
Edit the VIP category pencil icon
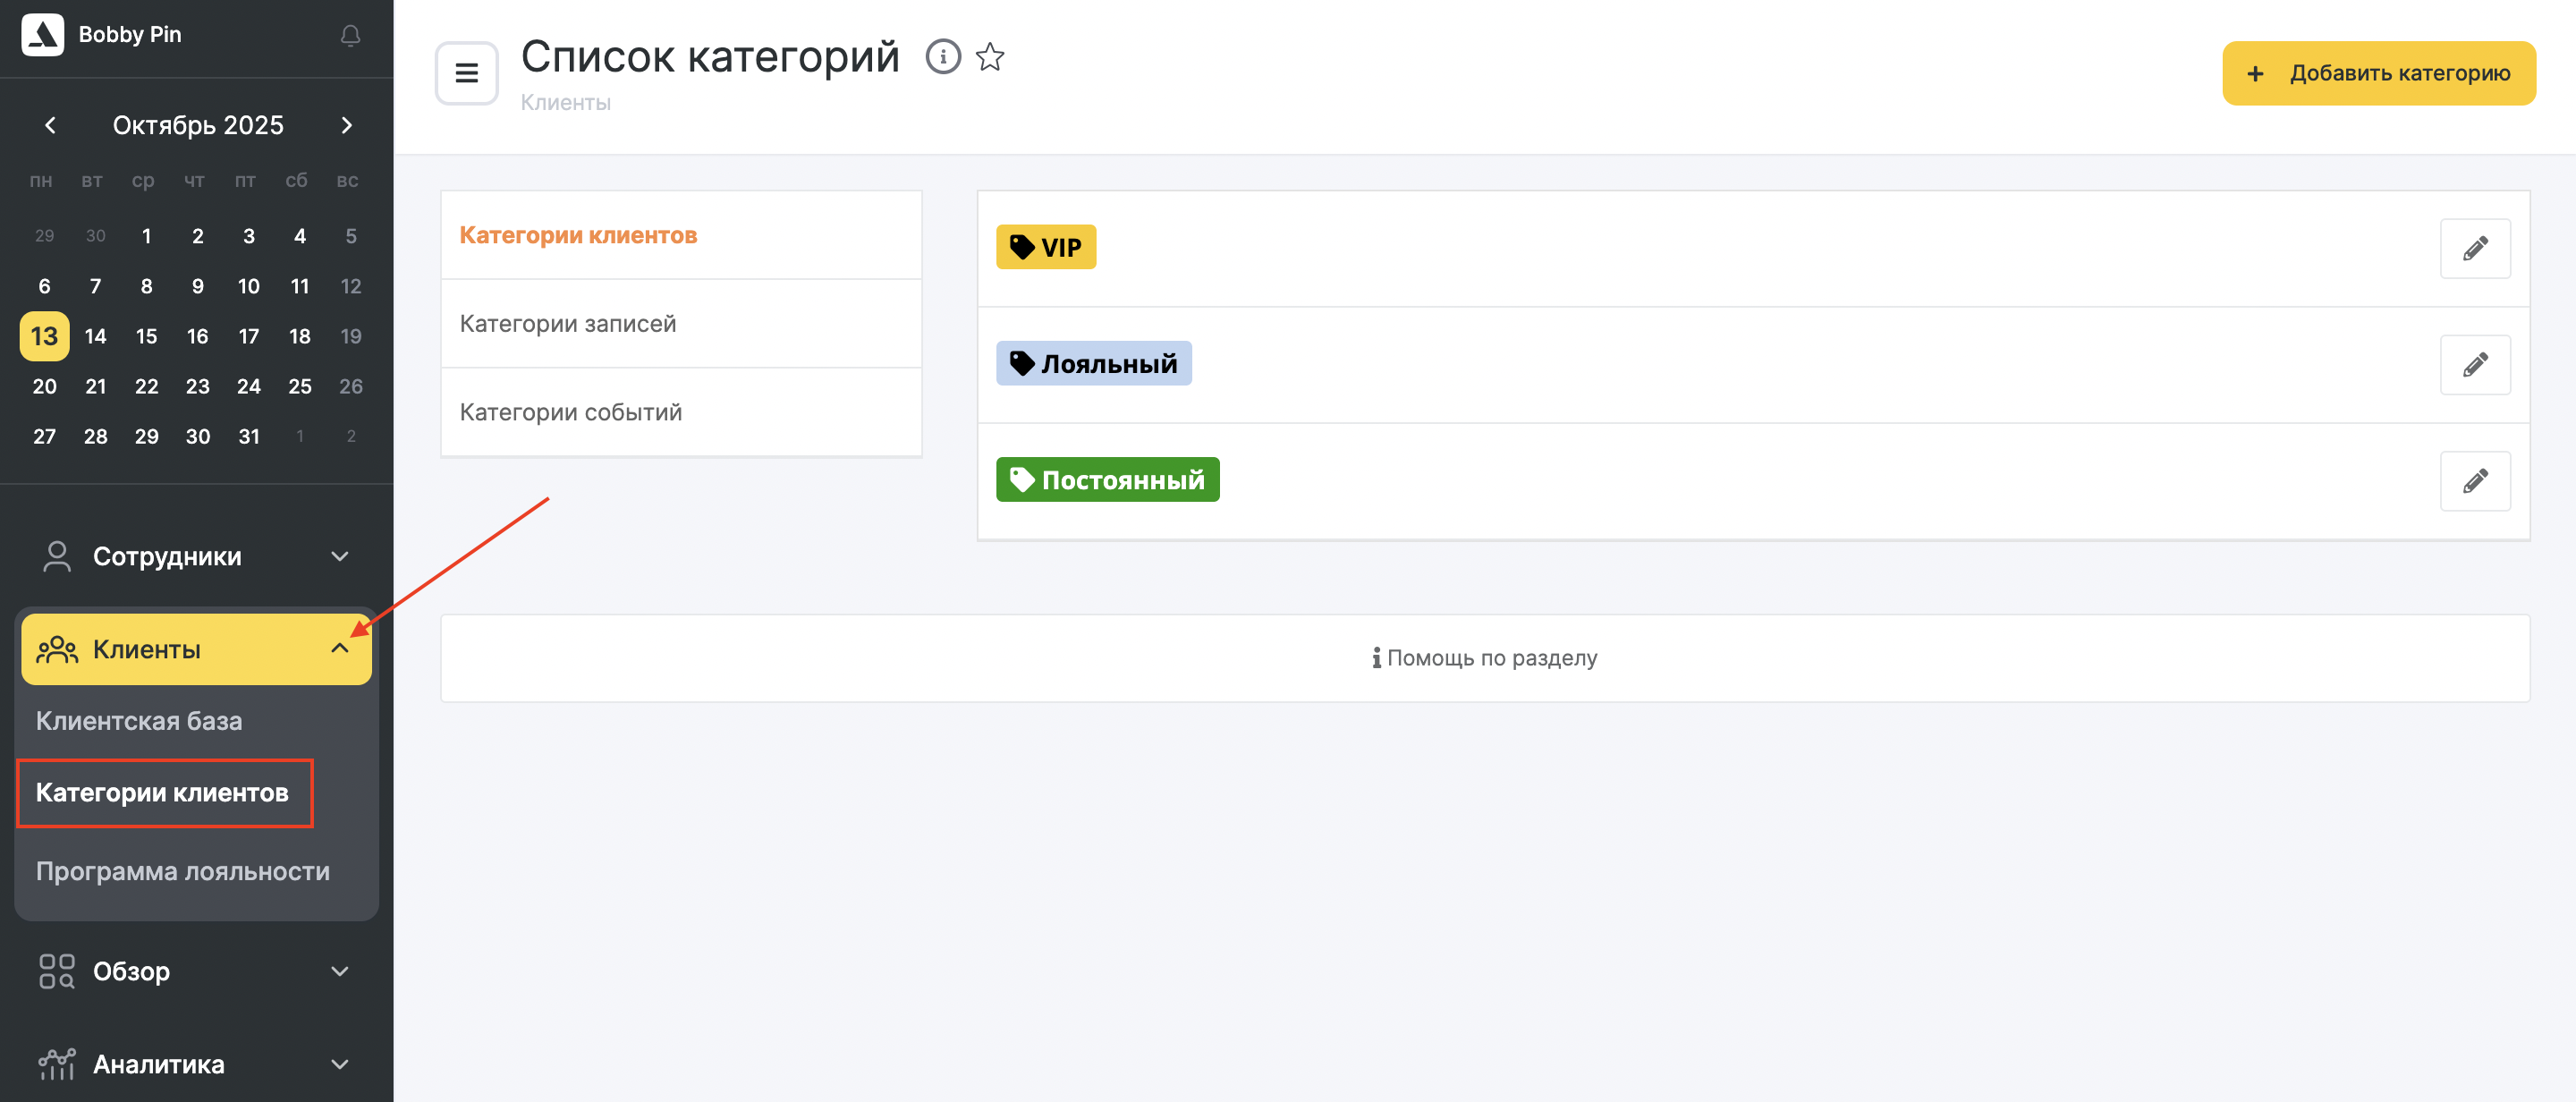tap(2474, 248)
